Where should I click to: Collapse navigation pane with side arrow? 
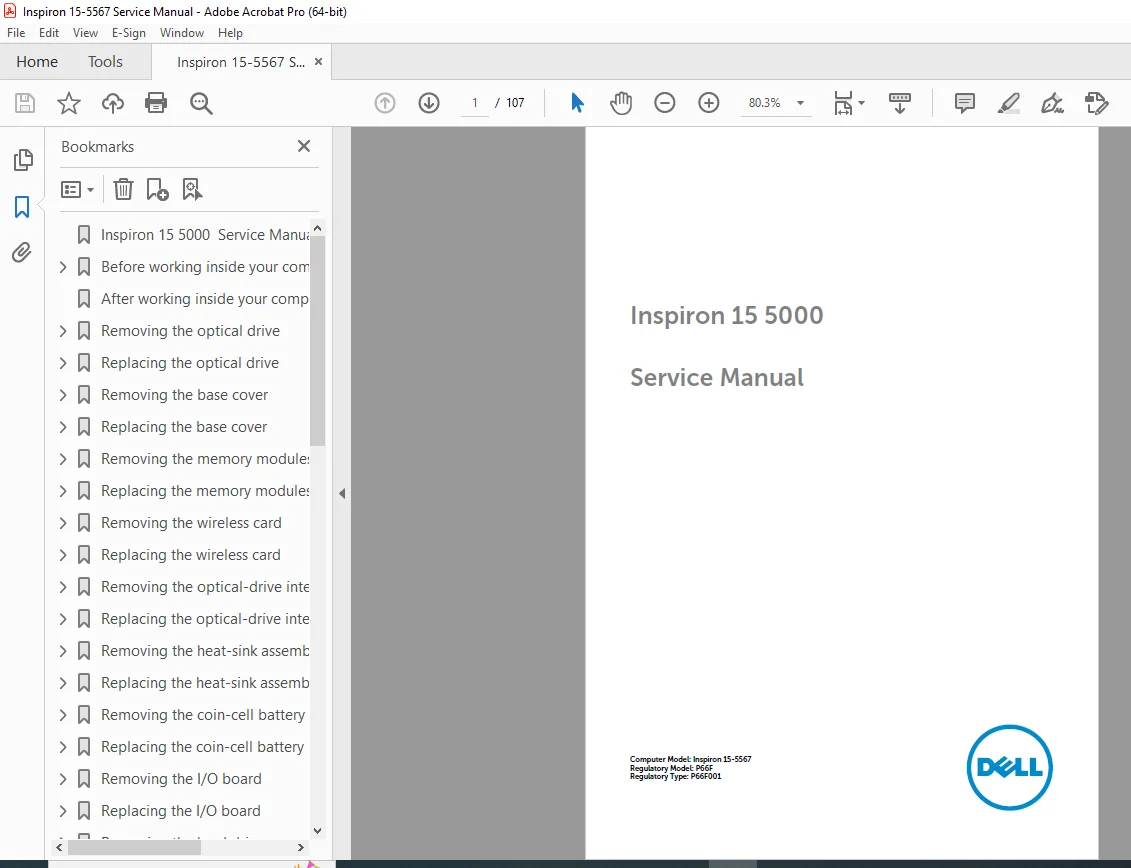click(342, 494)
